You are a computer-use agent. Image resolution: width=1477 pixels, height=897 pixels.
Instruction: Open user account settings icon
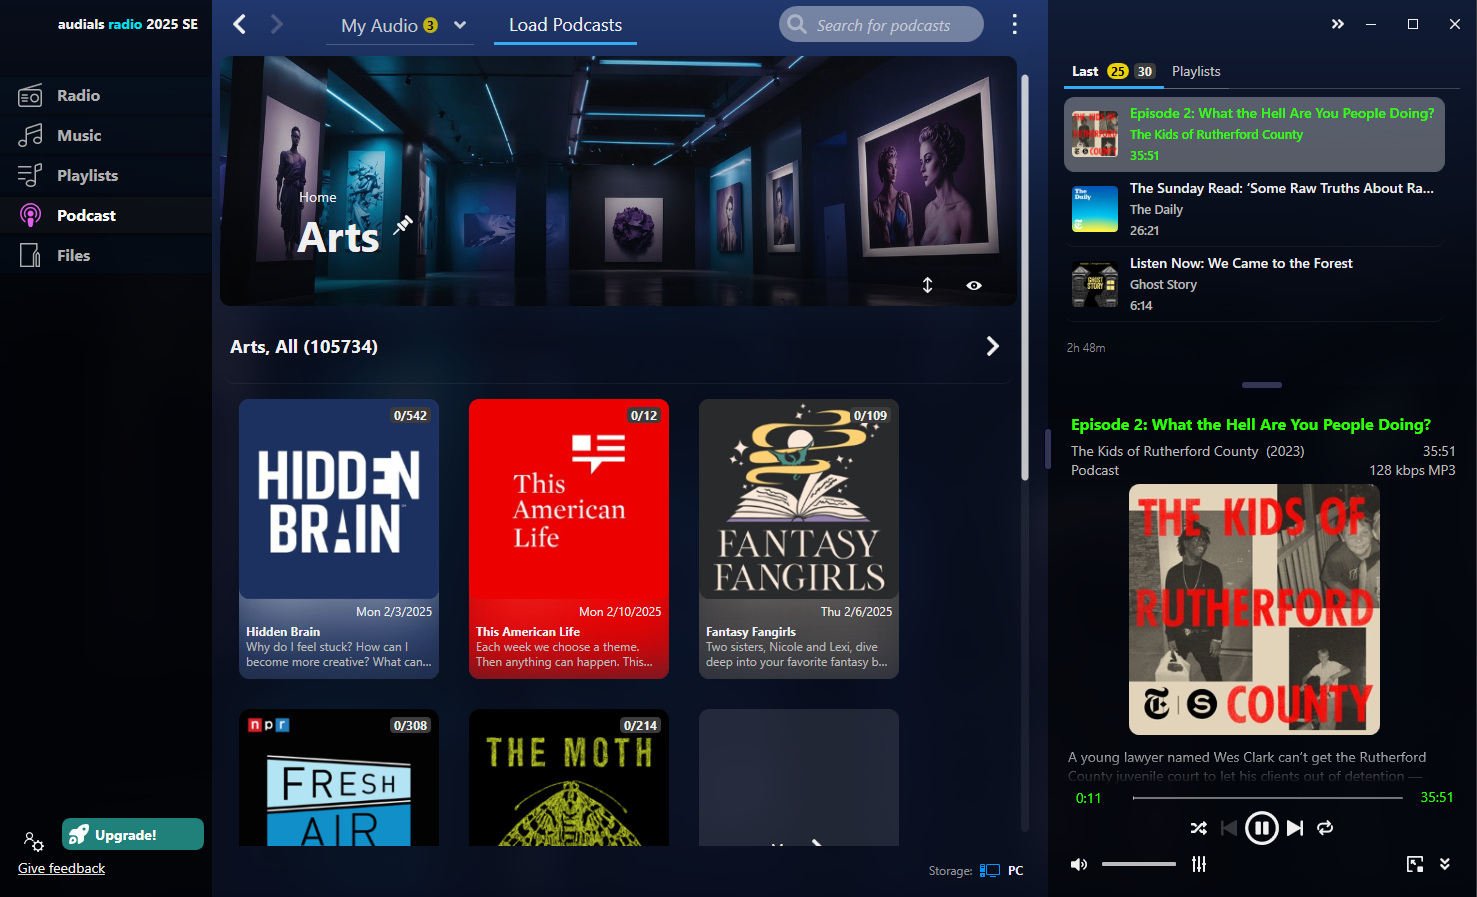[x=33, y=841]
